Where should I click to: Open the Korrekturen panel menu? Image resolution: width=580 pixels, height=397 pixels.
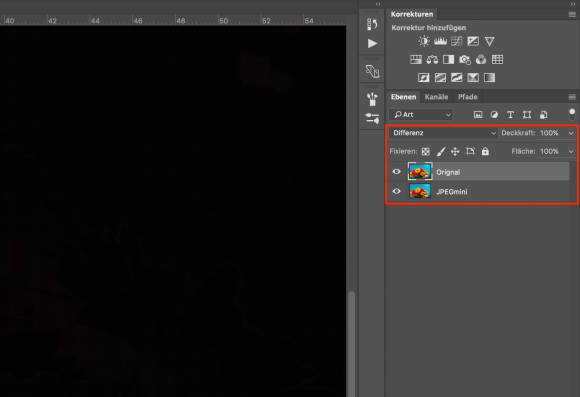click(572, 14)
